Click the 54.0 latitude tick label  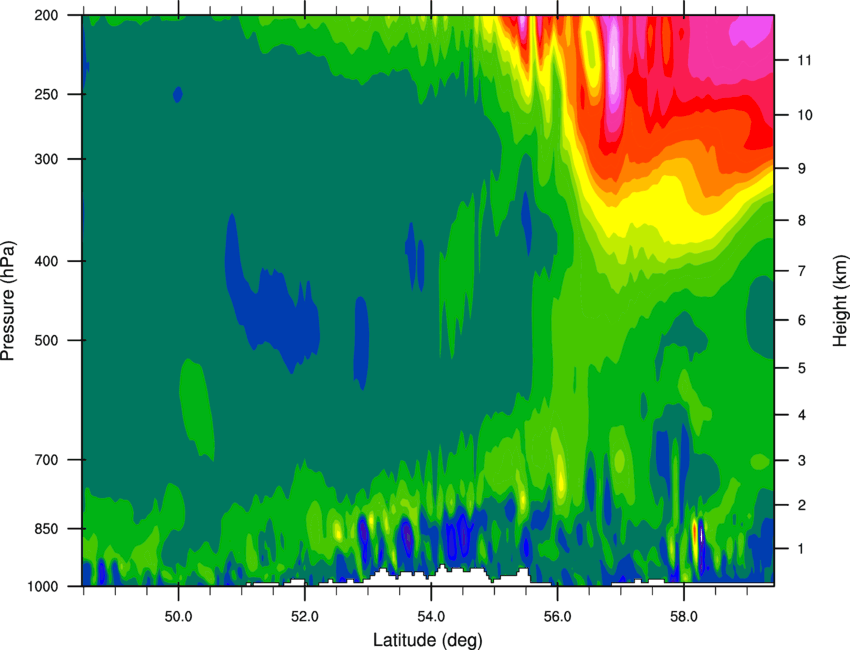tap(431, 617)
